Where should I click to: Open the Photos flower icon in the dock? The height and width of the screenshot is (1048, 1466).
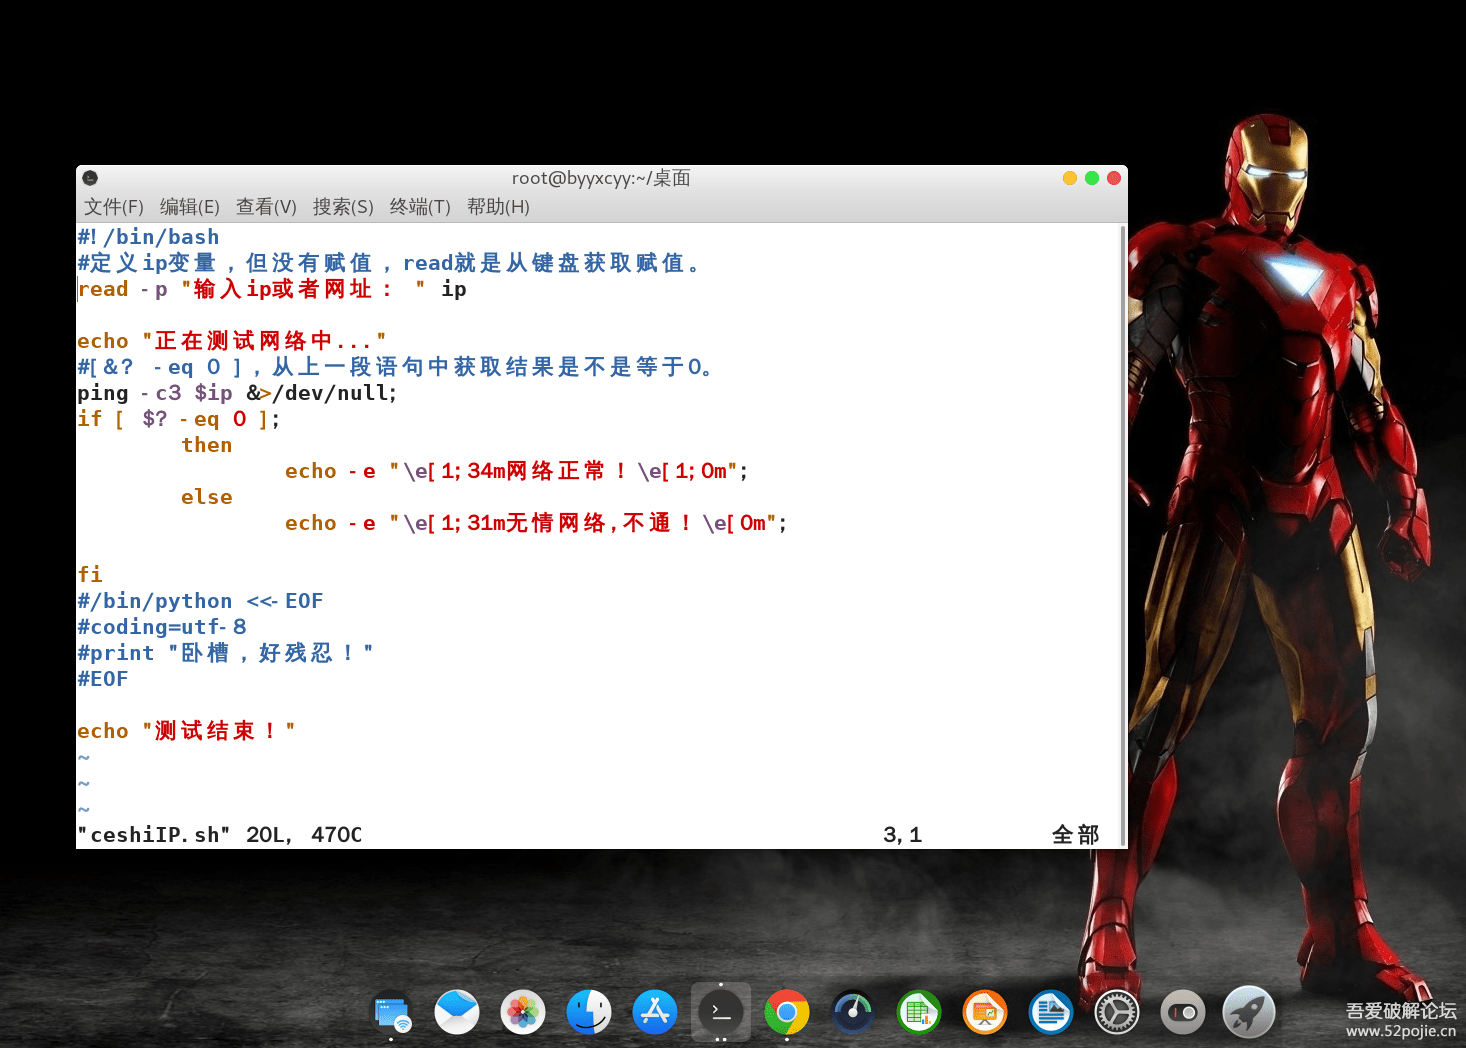(523, 1013)
